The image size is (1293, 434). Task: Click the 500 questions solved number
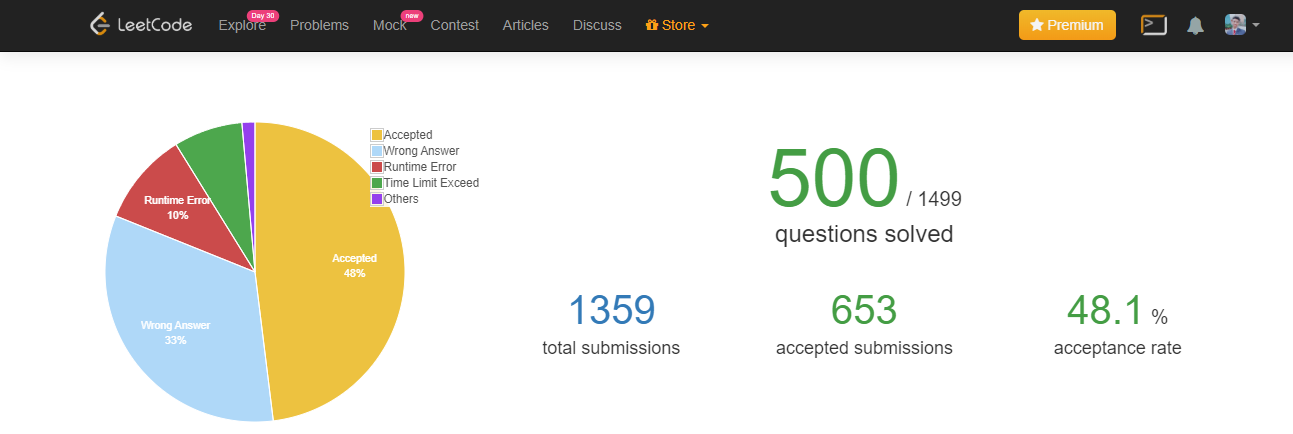[x=834, y=179]
